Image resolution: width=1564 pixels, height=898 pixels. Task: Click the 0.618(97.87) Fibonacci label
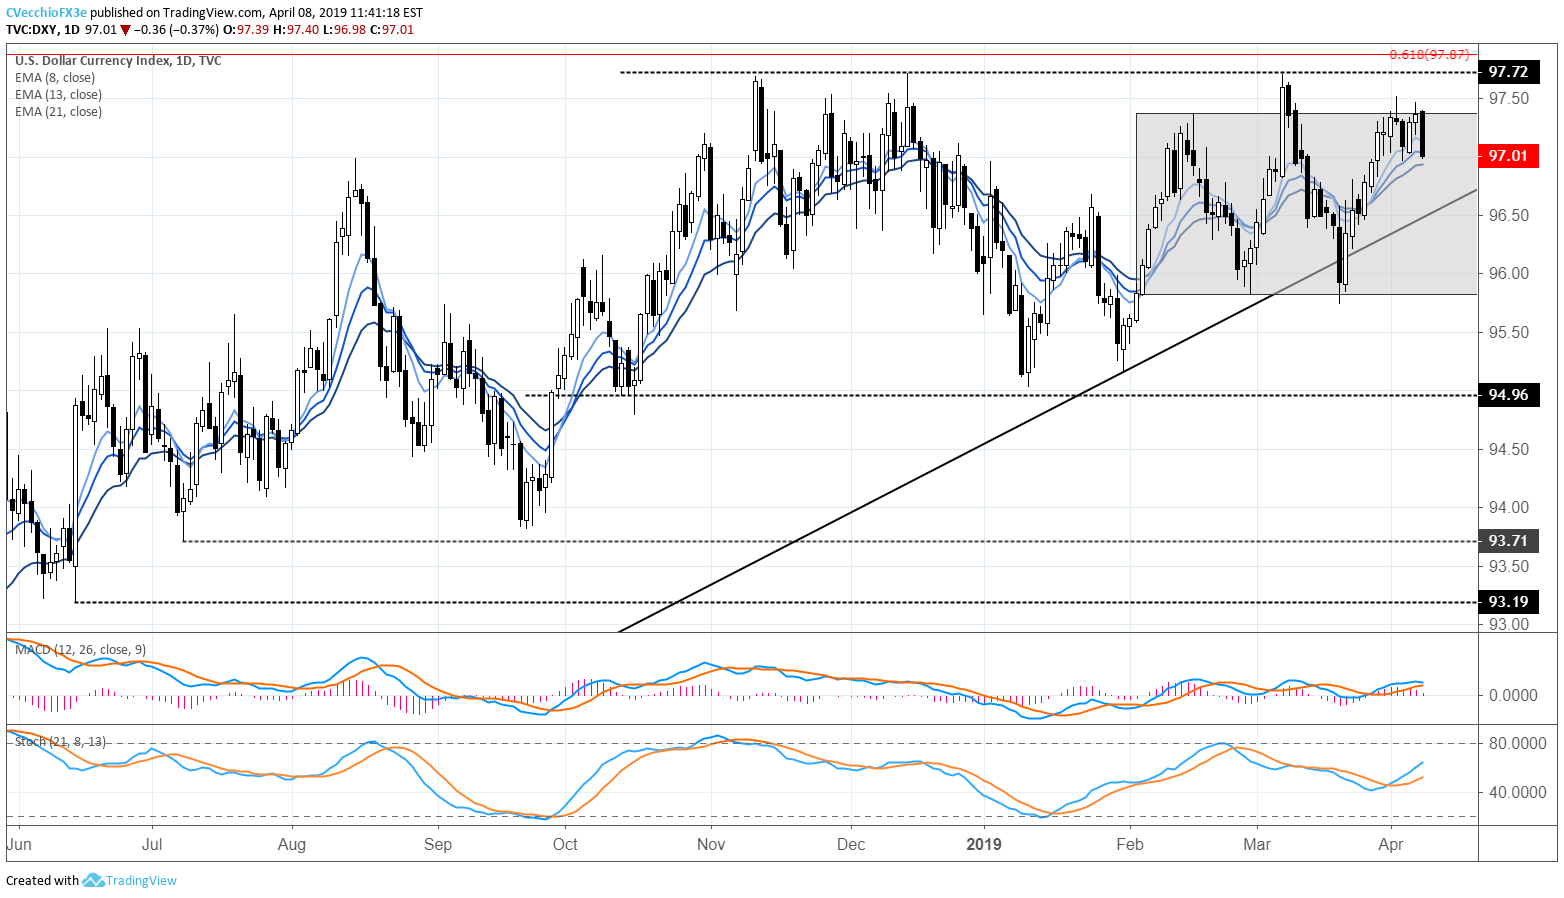click(1430, 54)
